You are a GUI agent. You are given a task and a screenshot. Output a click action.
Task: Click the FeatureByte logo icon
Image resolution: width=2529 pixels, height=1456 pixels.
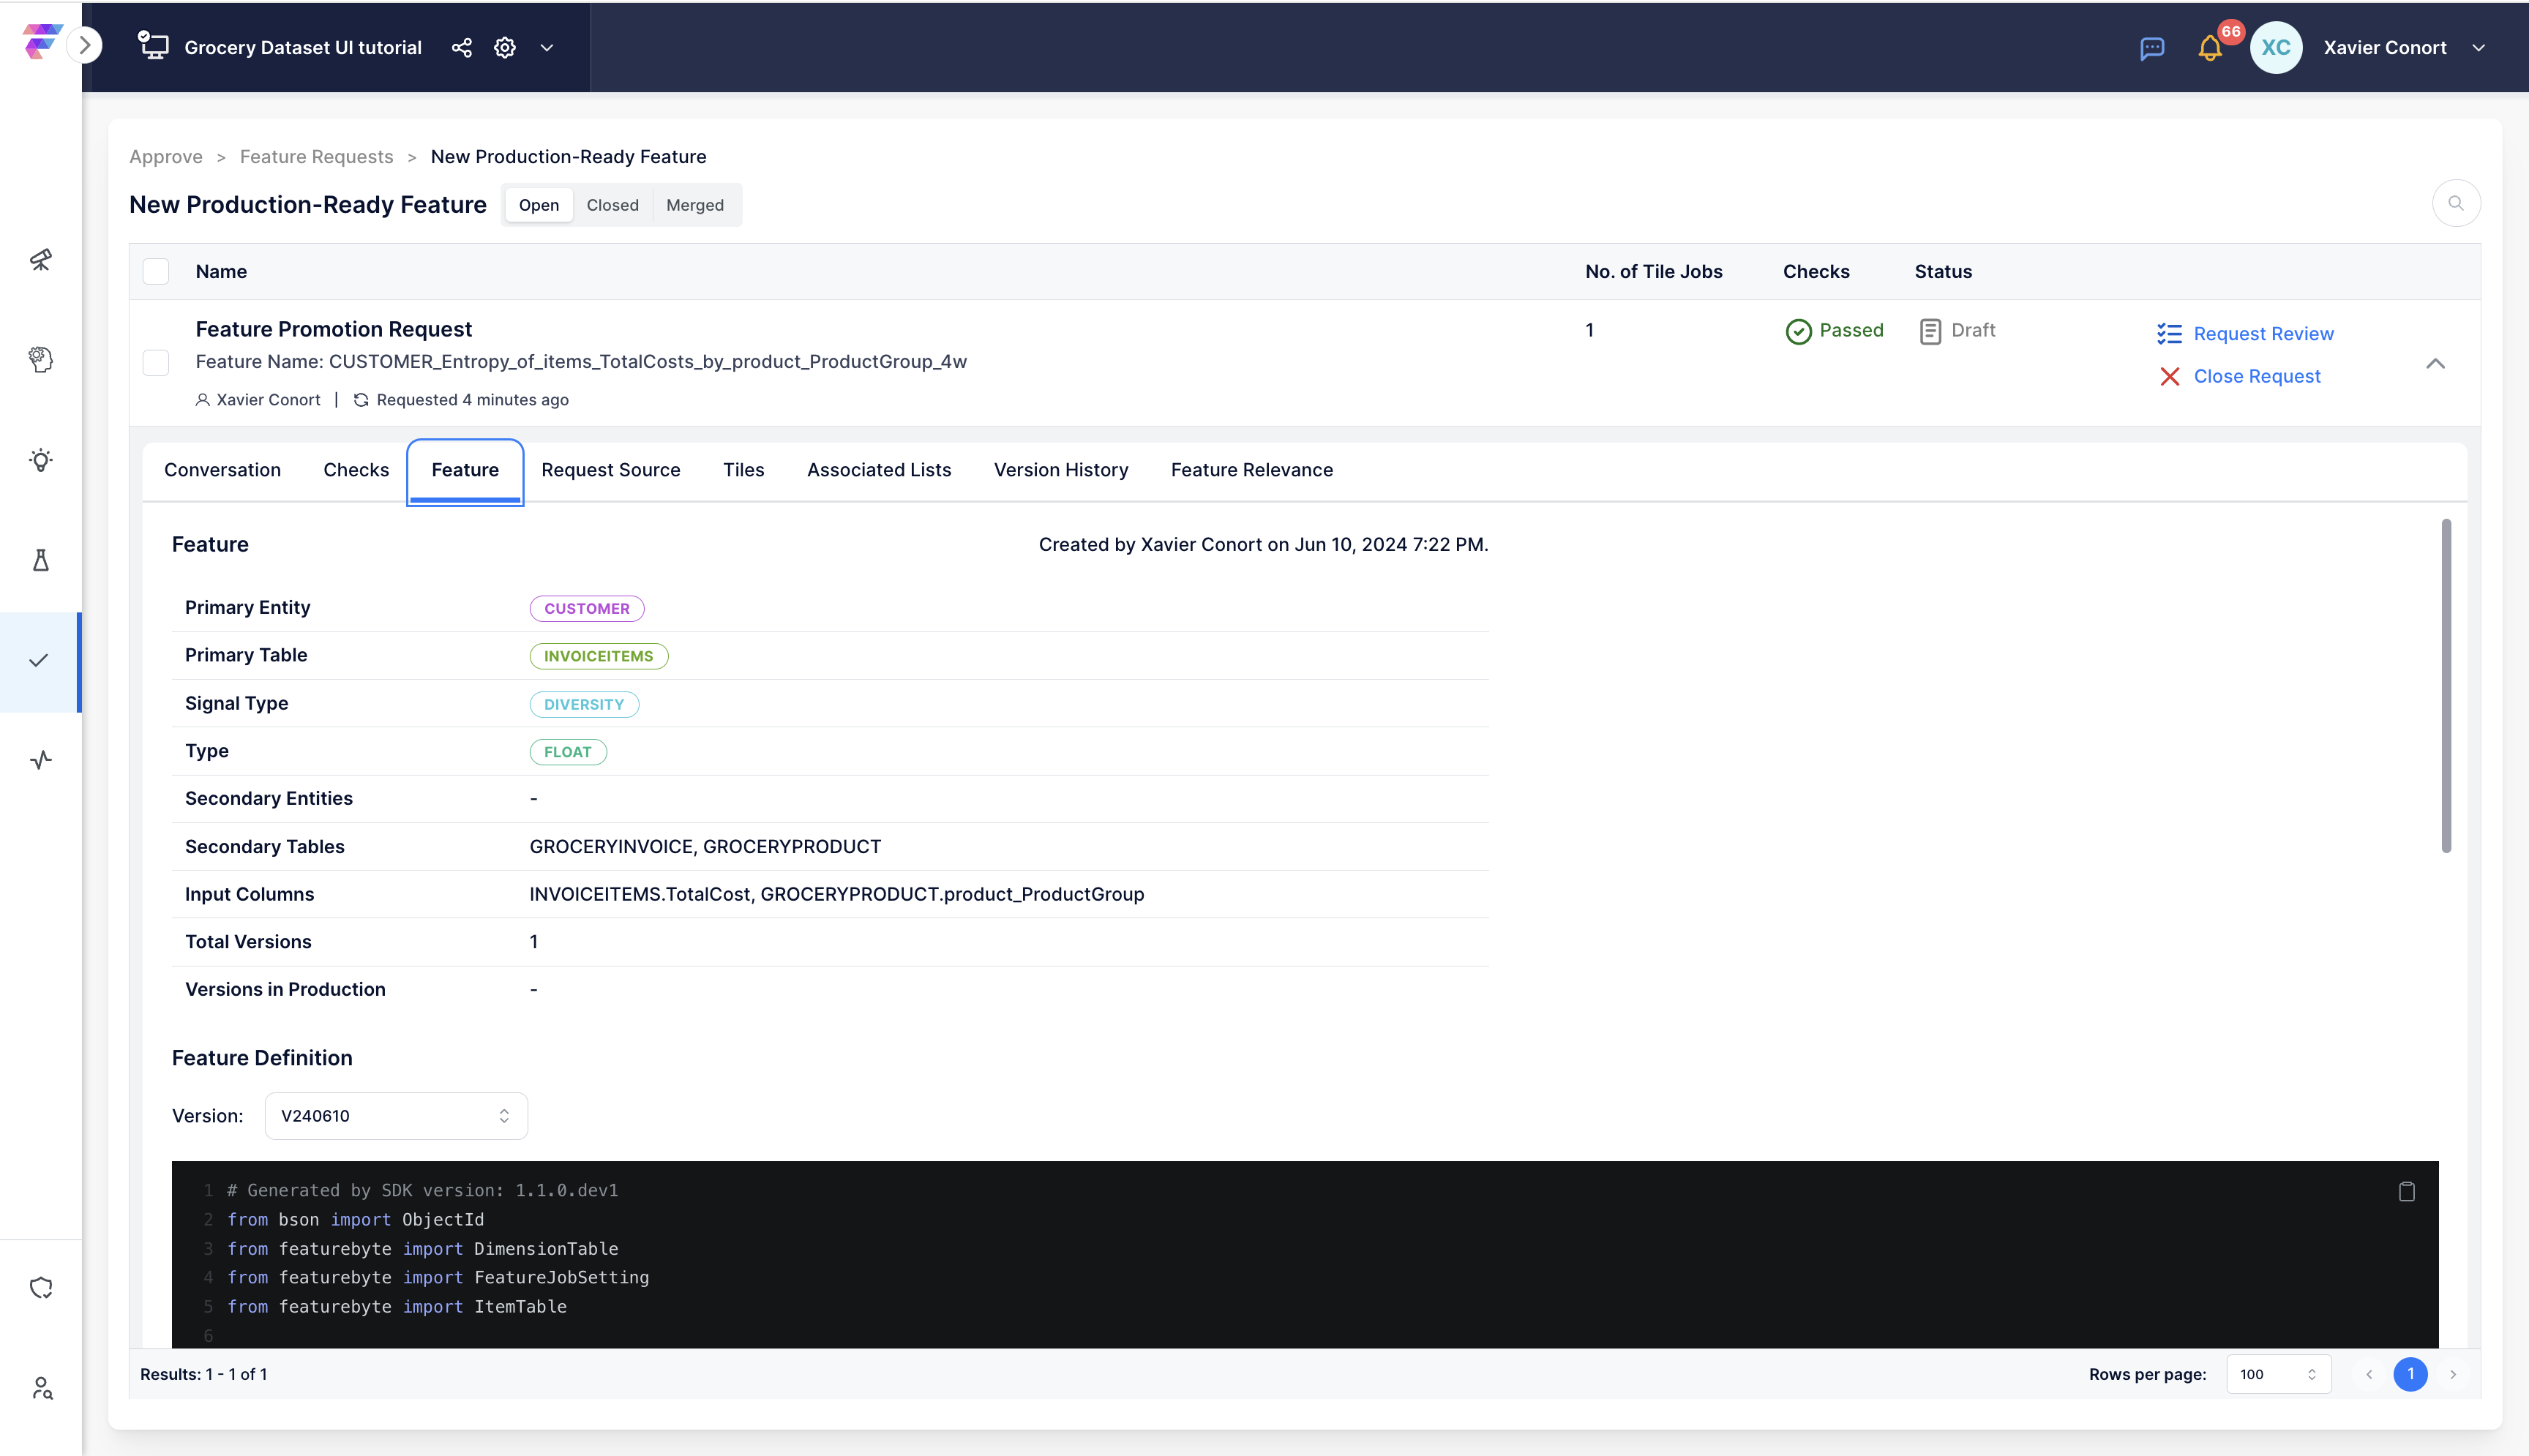tap(42, 42)
